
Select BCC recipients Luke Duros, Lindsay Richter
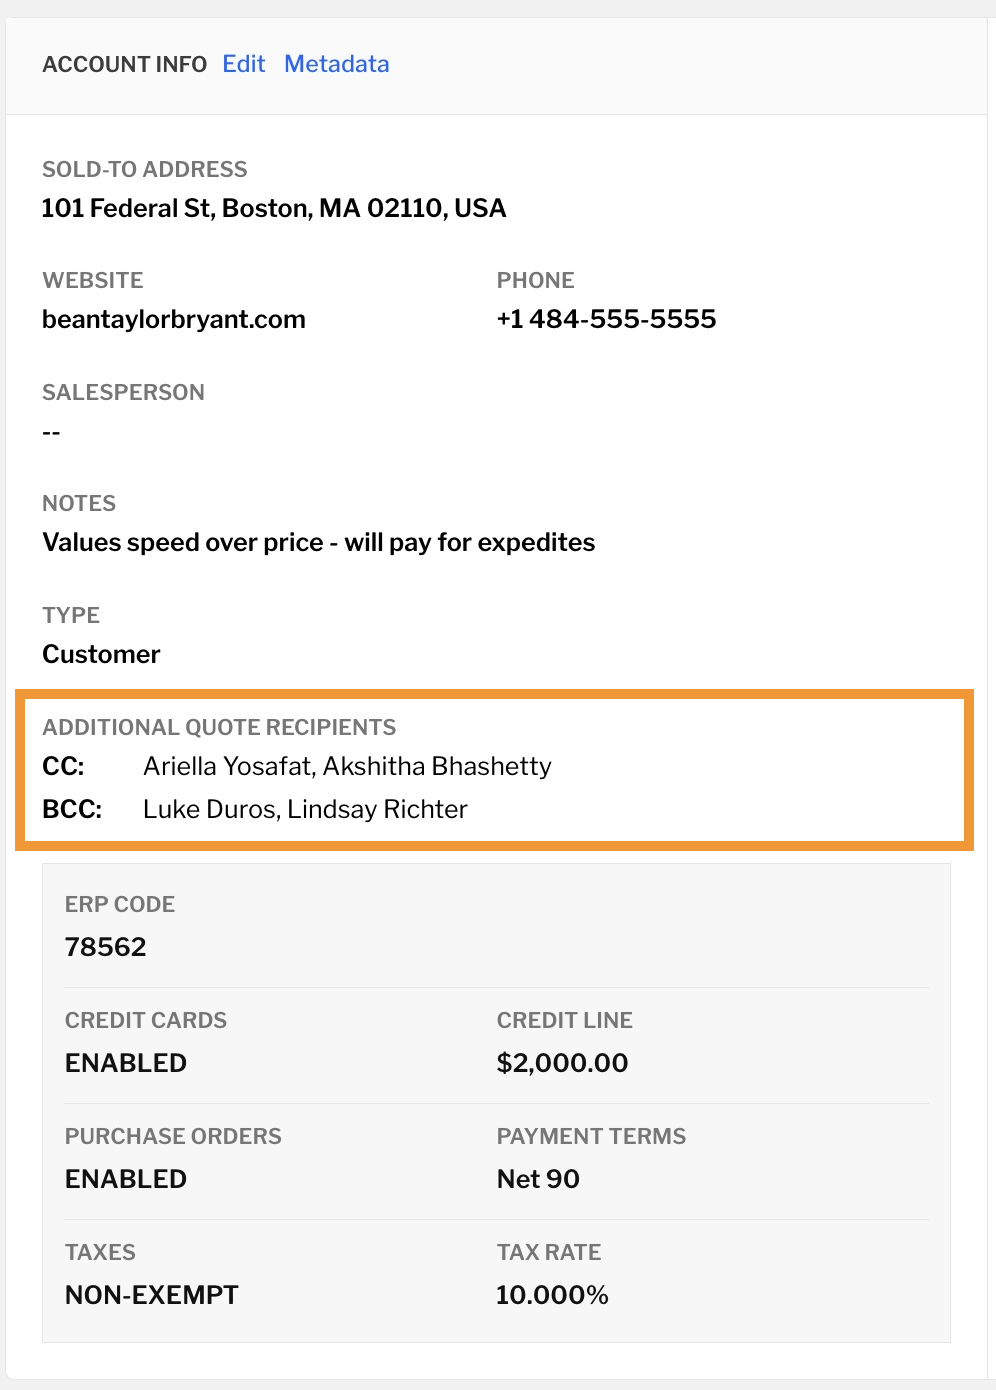tap(305, 809)
